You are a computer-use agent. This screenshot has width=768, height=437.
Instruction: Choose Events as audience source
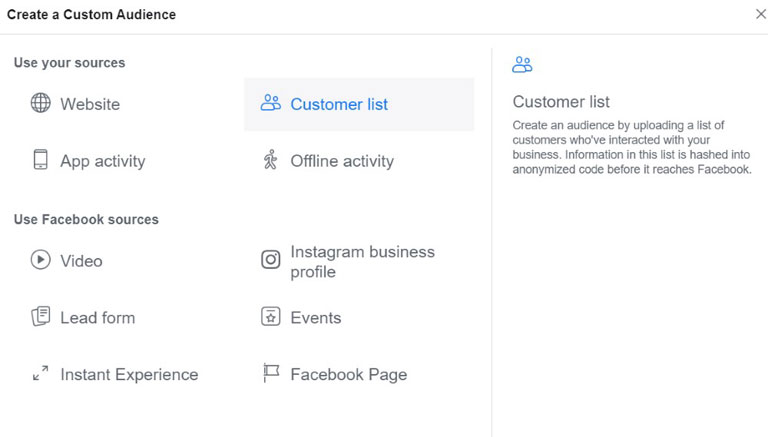click(316, 318)
